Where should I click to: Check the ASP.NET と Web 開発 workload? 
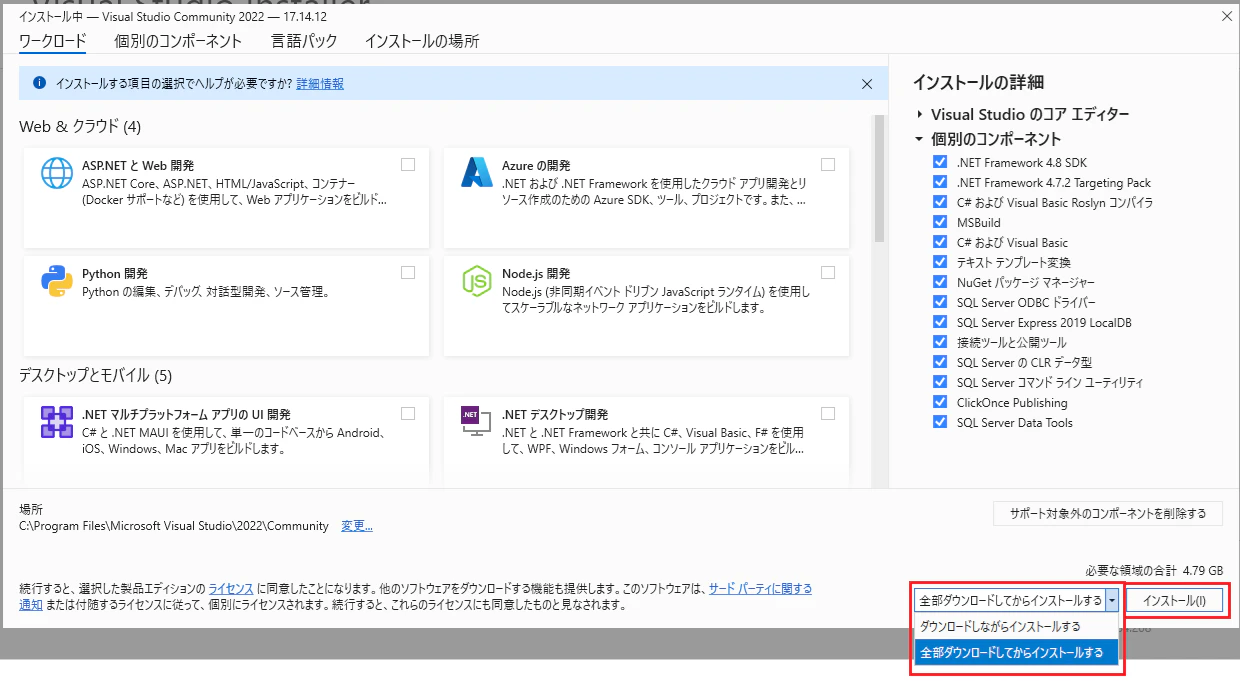click(408, 165)
